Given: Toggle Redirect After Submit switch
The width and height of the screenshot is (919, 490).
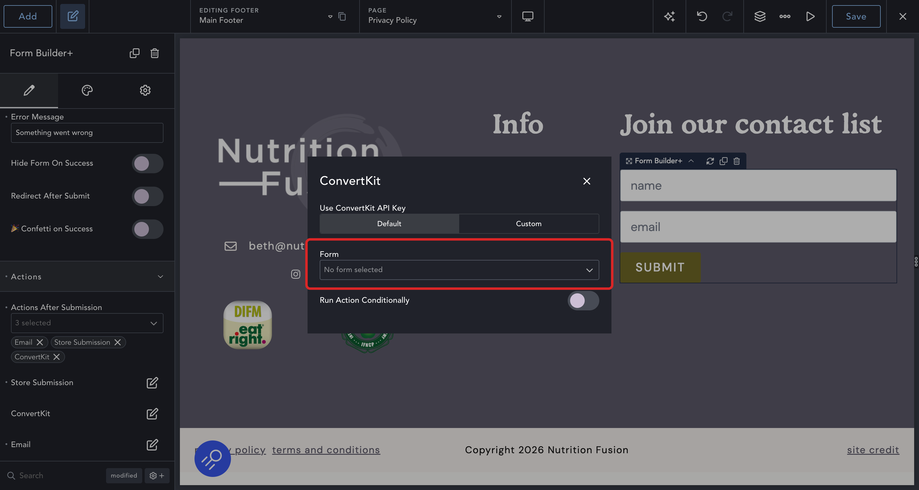Looking at the screenshot, I should [147, 196].
